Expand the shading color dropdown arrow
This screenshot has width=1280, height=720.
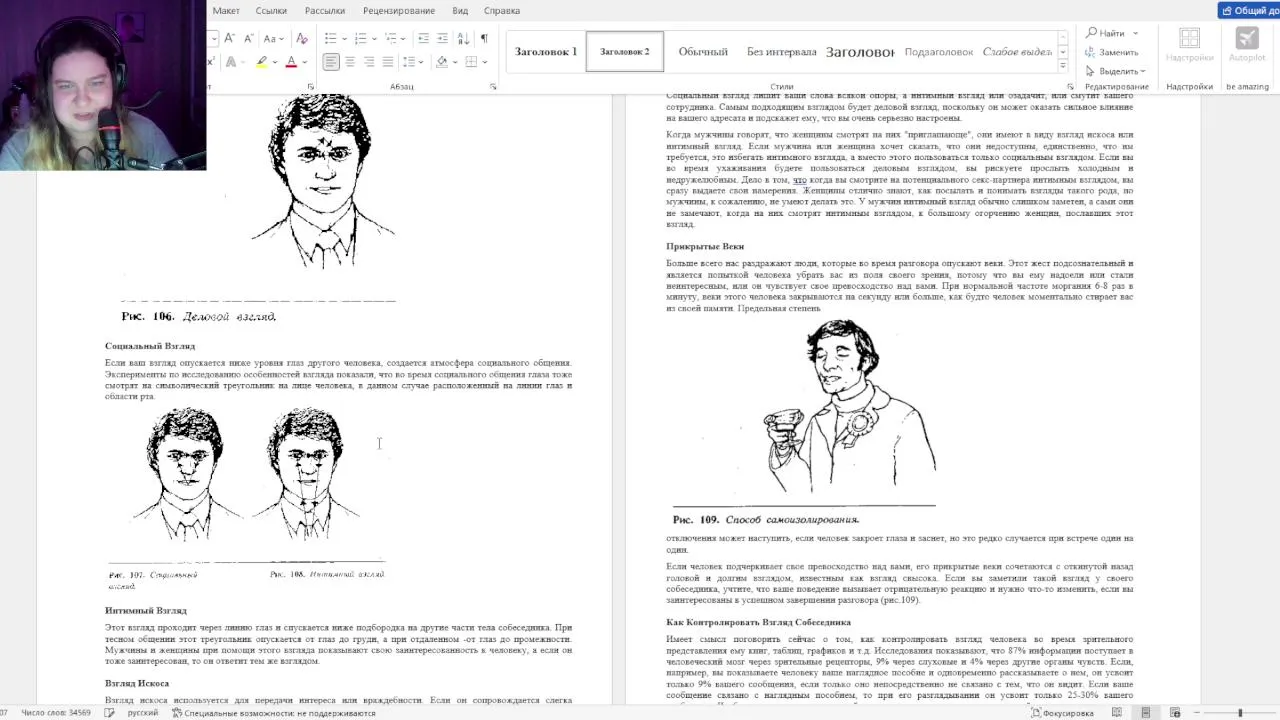454,62
